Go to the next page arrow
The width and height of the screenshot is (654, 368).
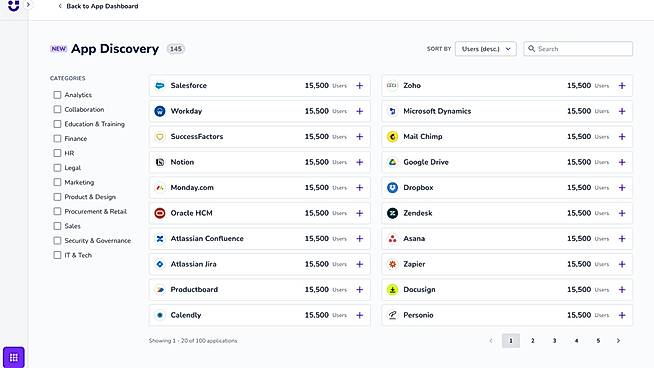pyautogui.click(x=618, y=341)
